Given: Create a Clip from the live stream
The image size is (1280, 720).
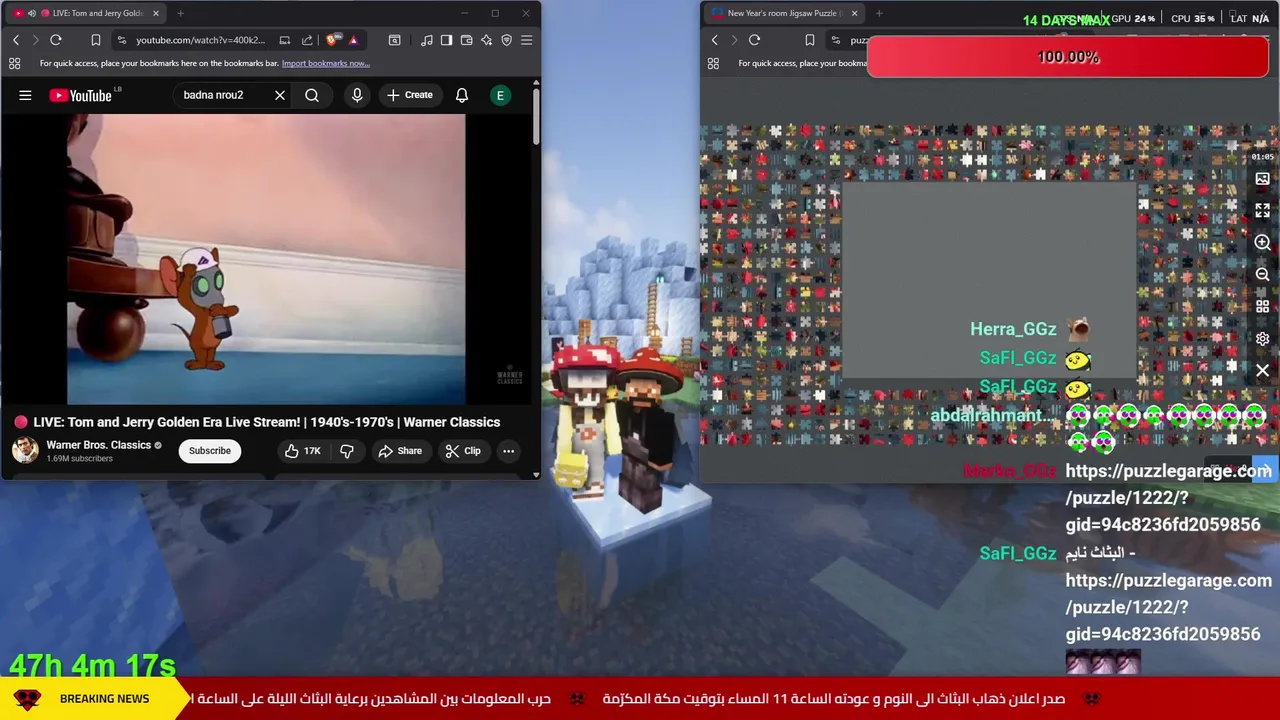Looking at the screenshot, I should coord(463,451).
